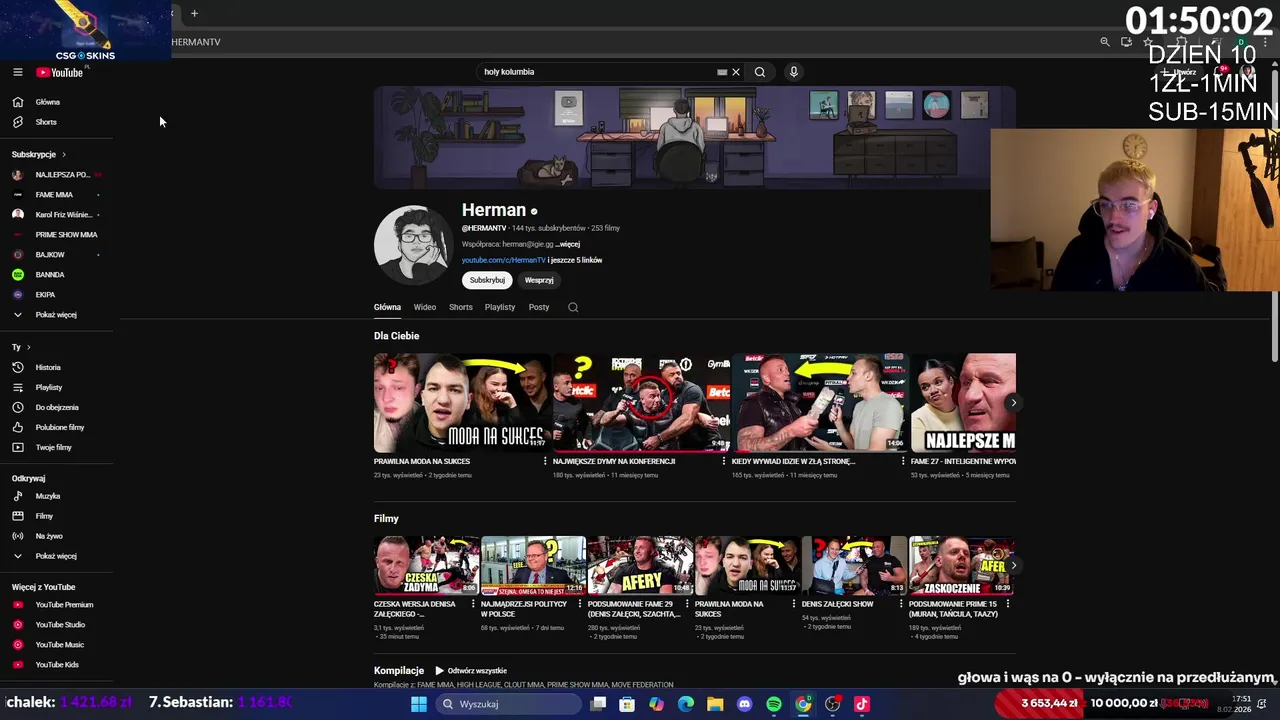Viewport: 1280px width, 720px height.
Task: Play all with Odtwórz wszystkie
Action: (x=470, y=671)
